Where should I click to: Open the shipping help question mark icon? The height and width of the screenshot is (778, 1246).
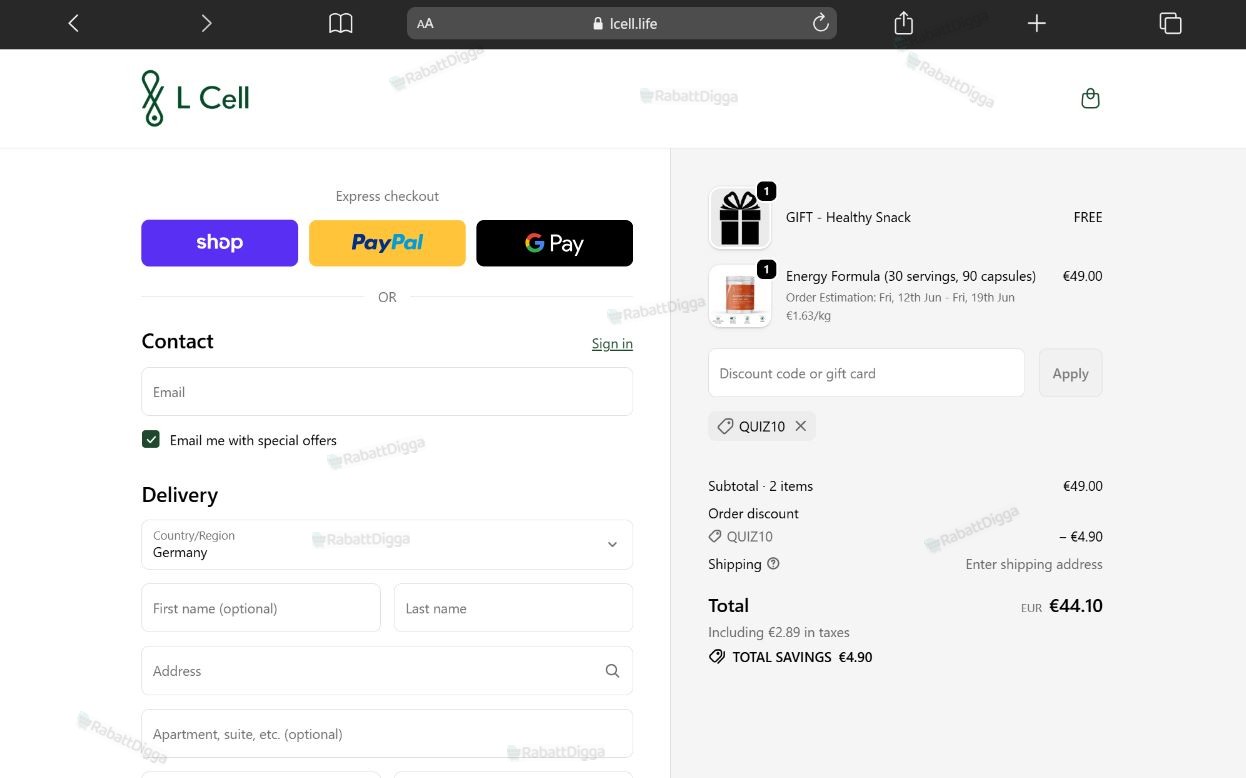point(773,564)
